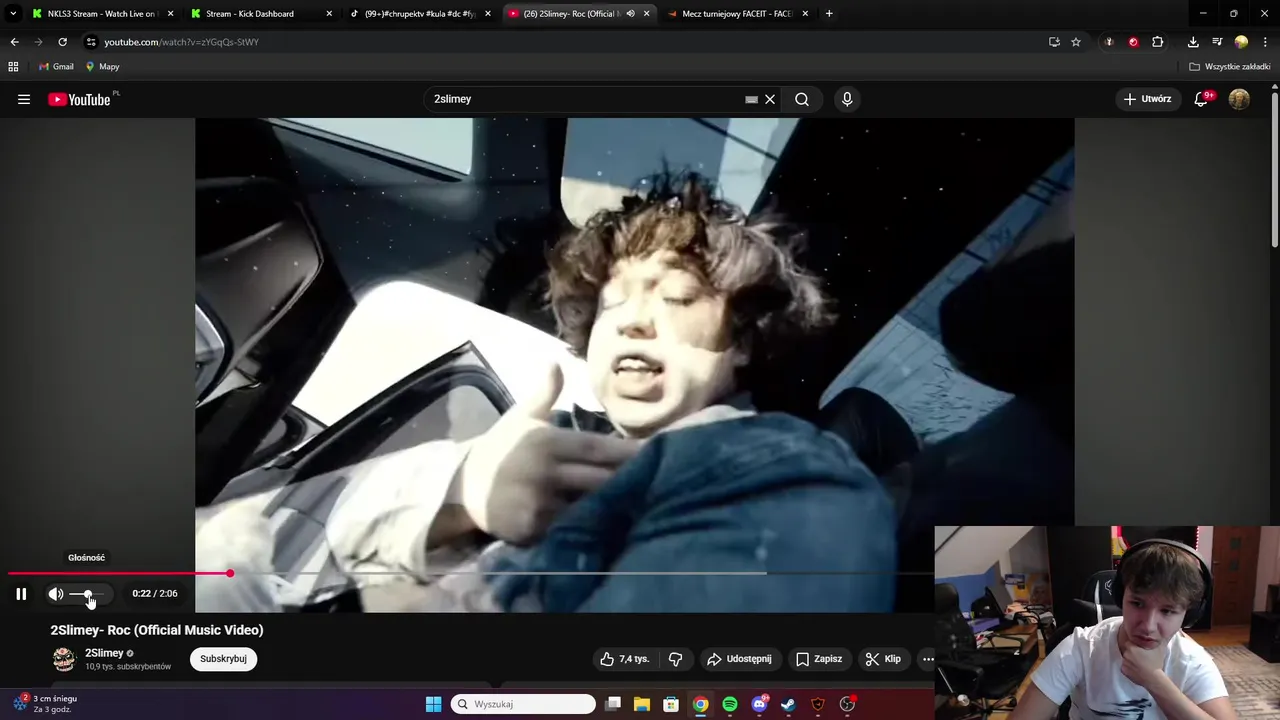1280x720 pixels.
Task: Open the on-screen keyboard icon in search box
Action: click(x=752, y=99)
